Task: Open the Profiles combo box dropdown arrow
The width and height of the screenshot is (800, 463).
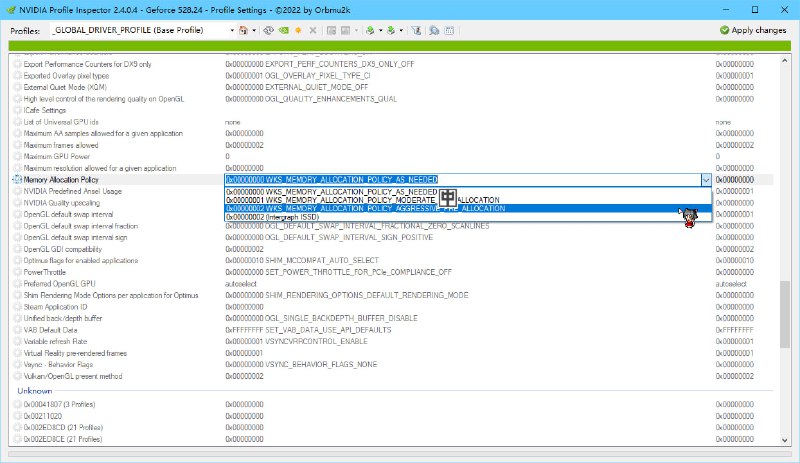Action: click(x=227, y=30)
